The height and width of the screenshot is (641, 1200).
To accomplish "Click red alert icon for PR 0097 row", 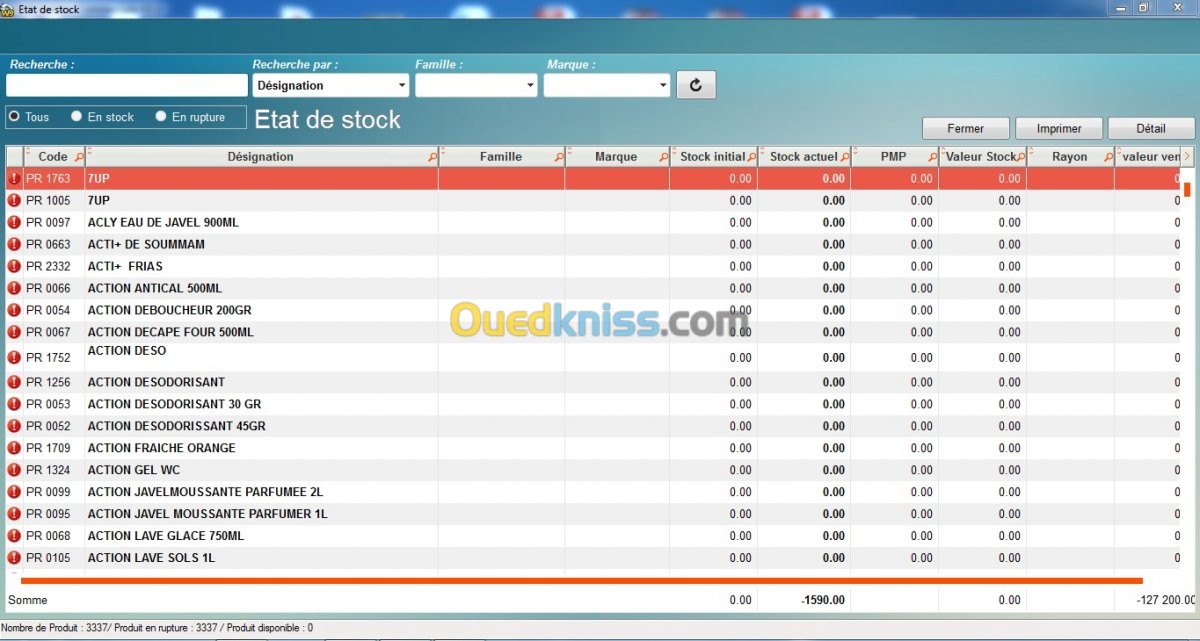I will (x=14, y=222).
